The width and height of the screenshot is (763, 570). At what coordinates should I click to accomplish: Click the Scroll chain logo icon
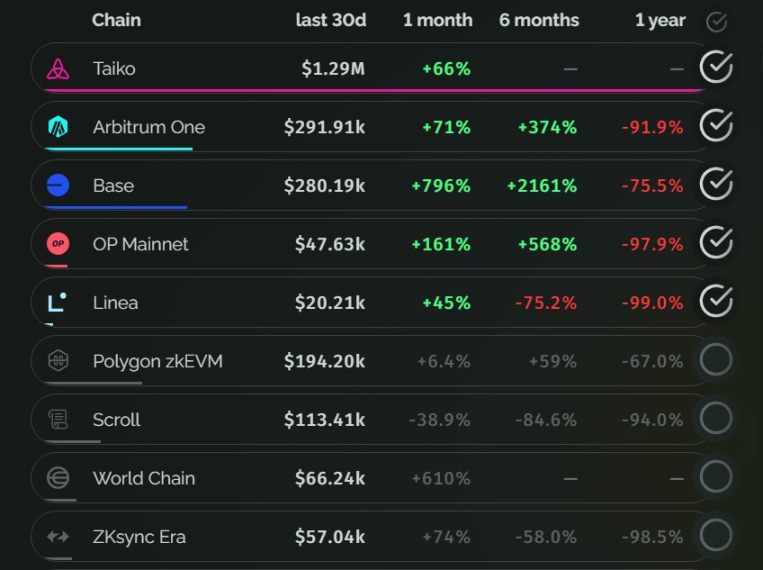(x=58, y=420)
